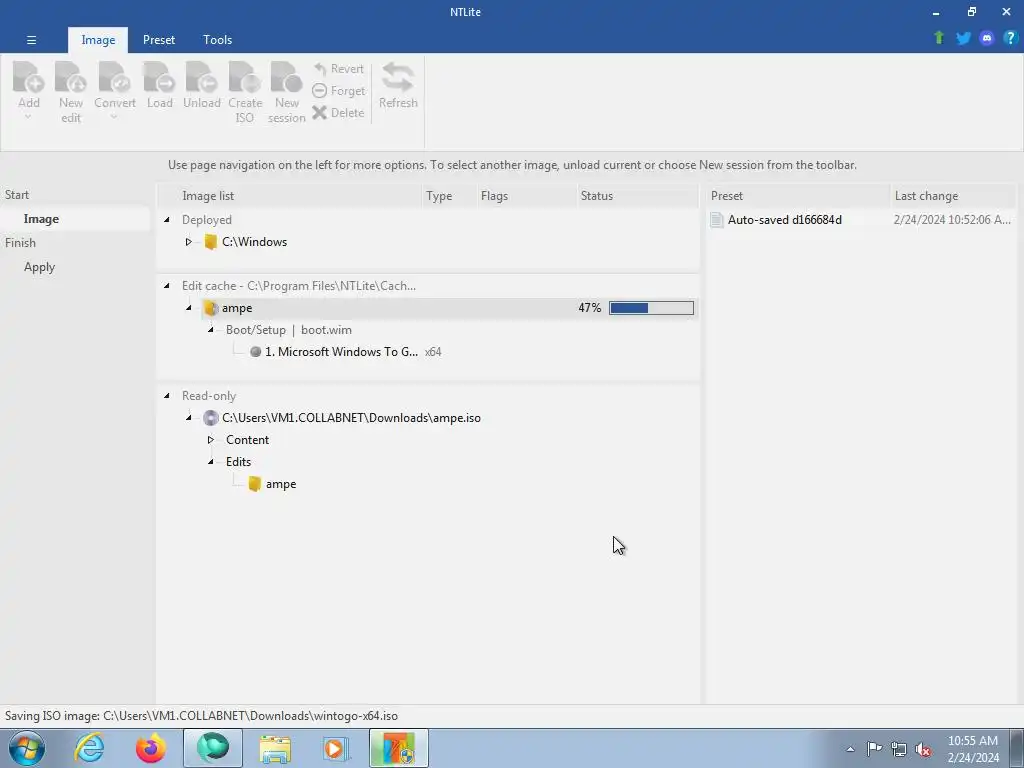Image resolution: width=1024 pixels, height=768 pixels.
Task: Click the Start label in the navigation panel
Action: coord(17,195)
